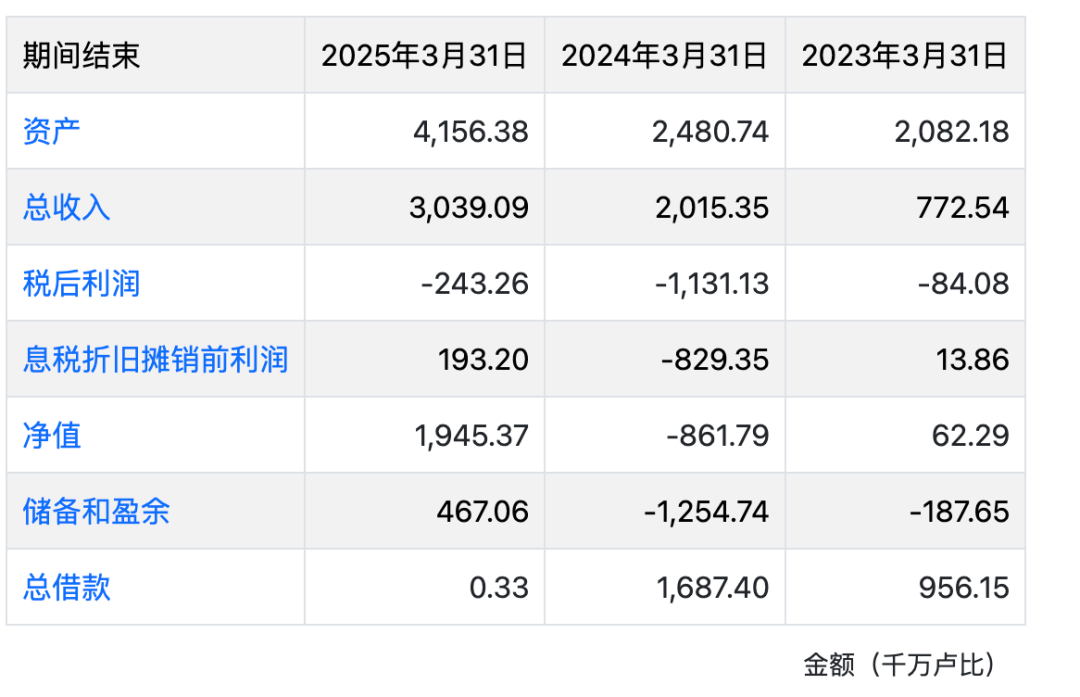The image size is (1080, 697).
Task: Click the 4,156.38 assets cell
Action: click(470, 131)
